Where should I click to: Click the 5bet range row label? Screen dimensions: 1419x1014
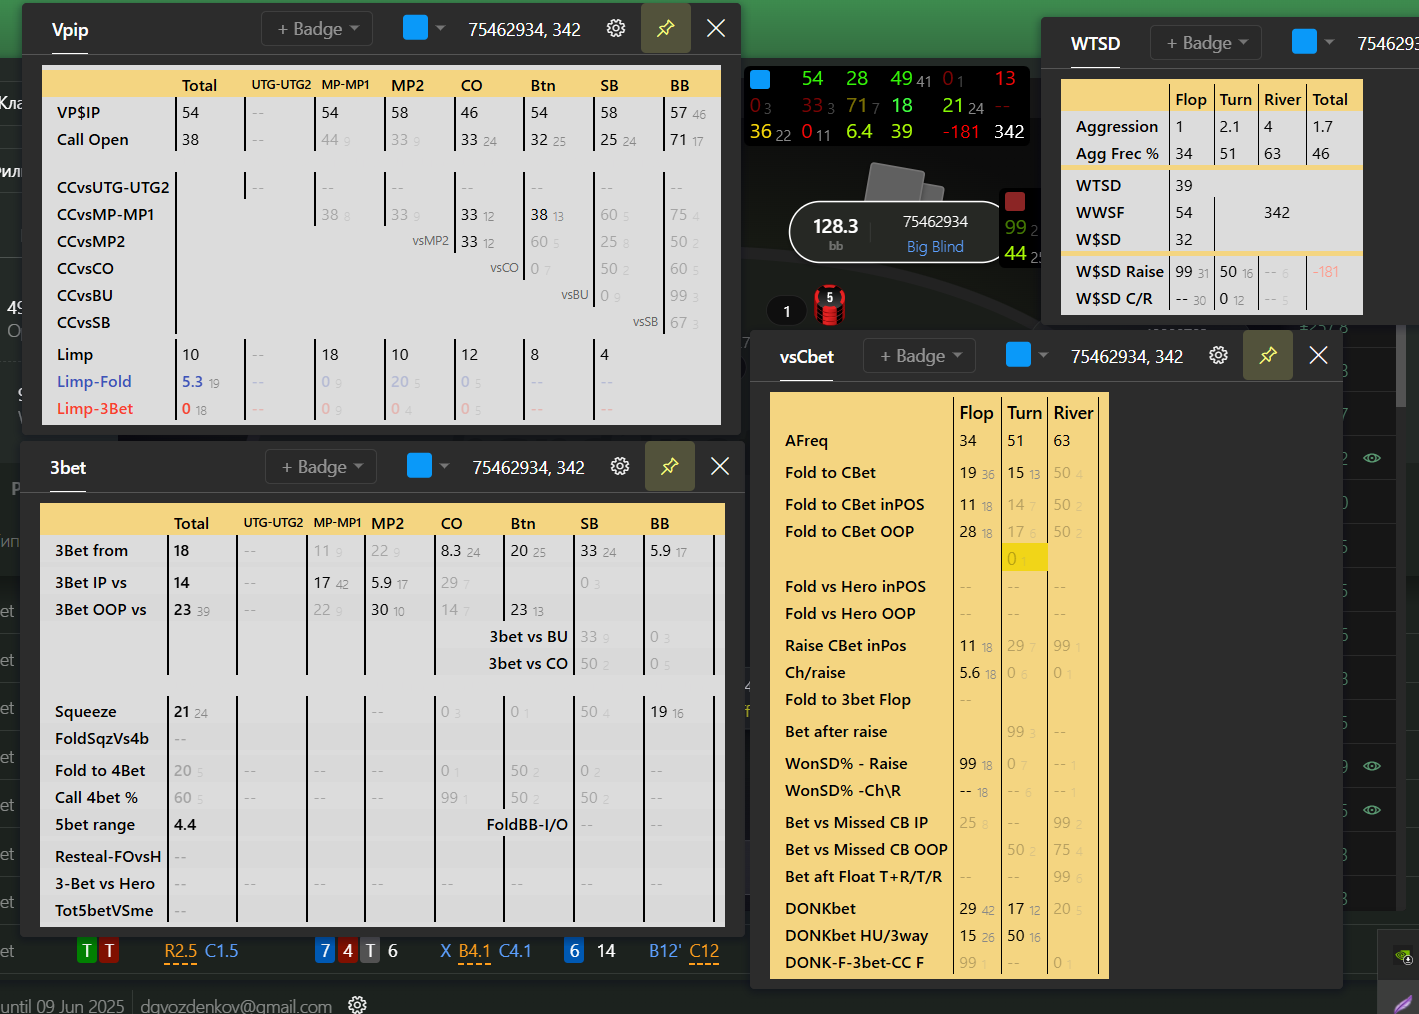[x=95, y=825]
